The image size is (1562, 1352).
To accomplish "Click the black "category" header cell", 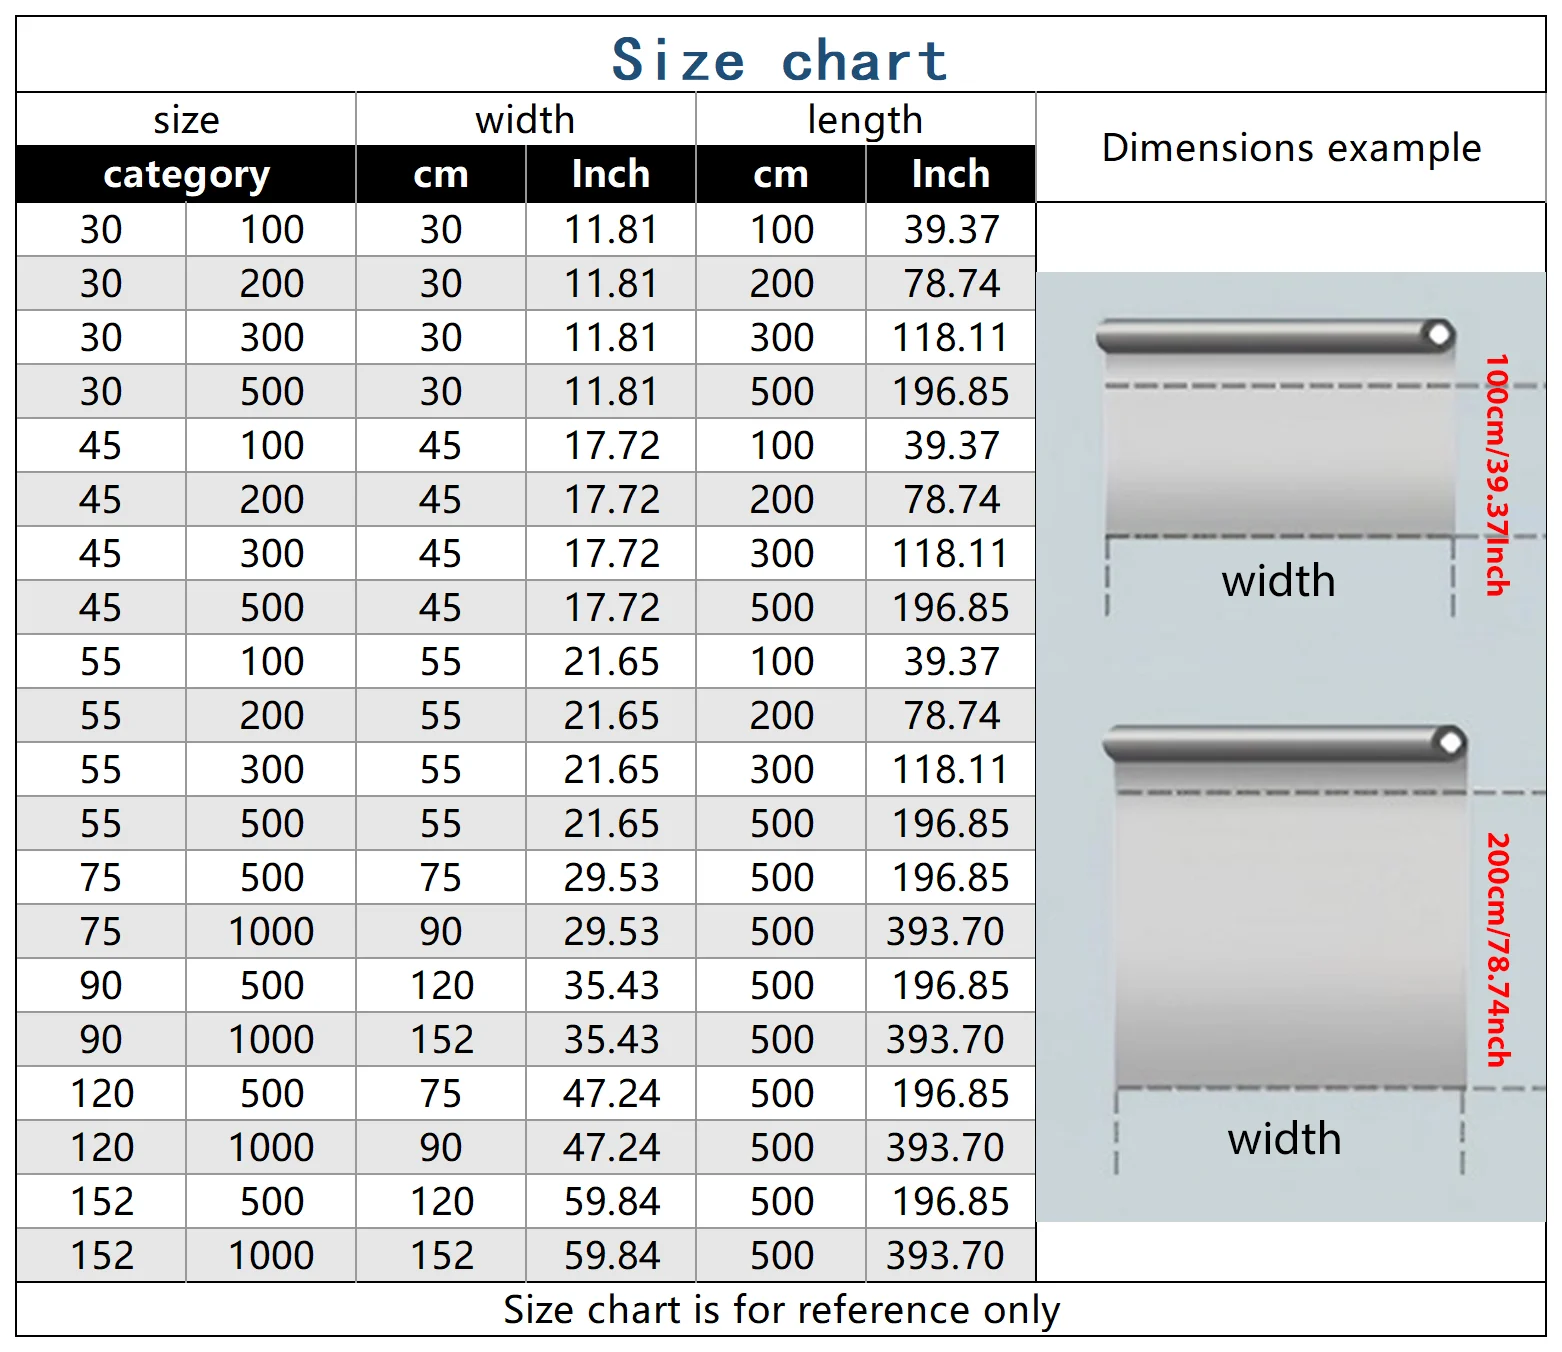I will pos(186,175).
